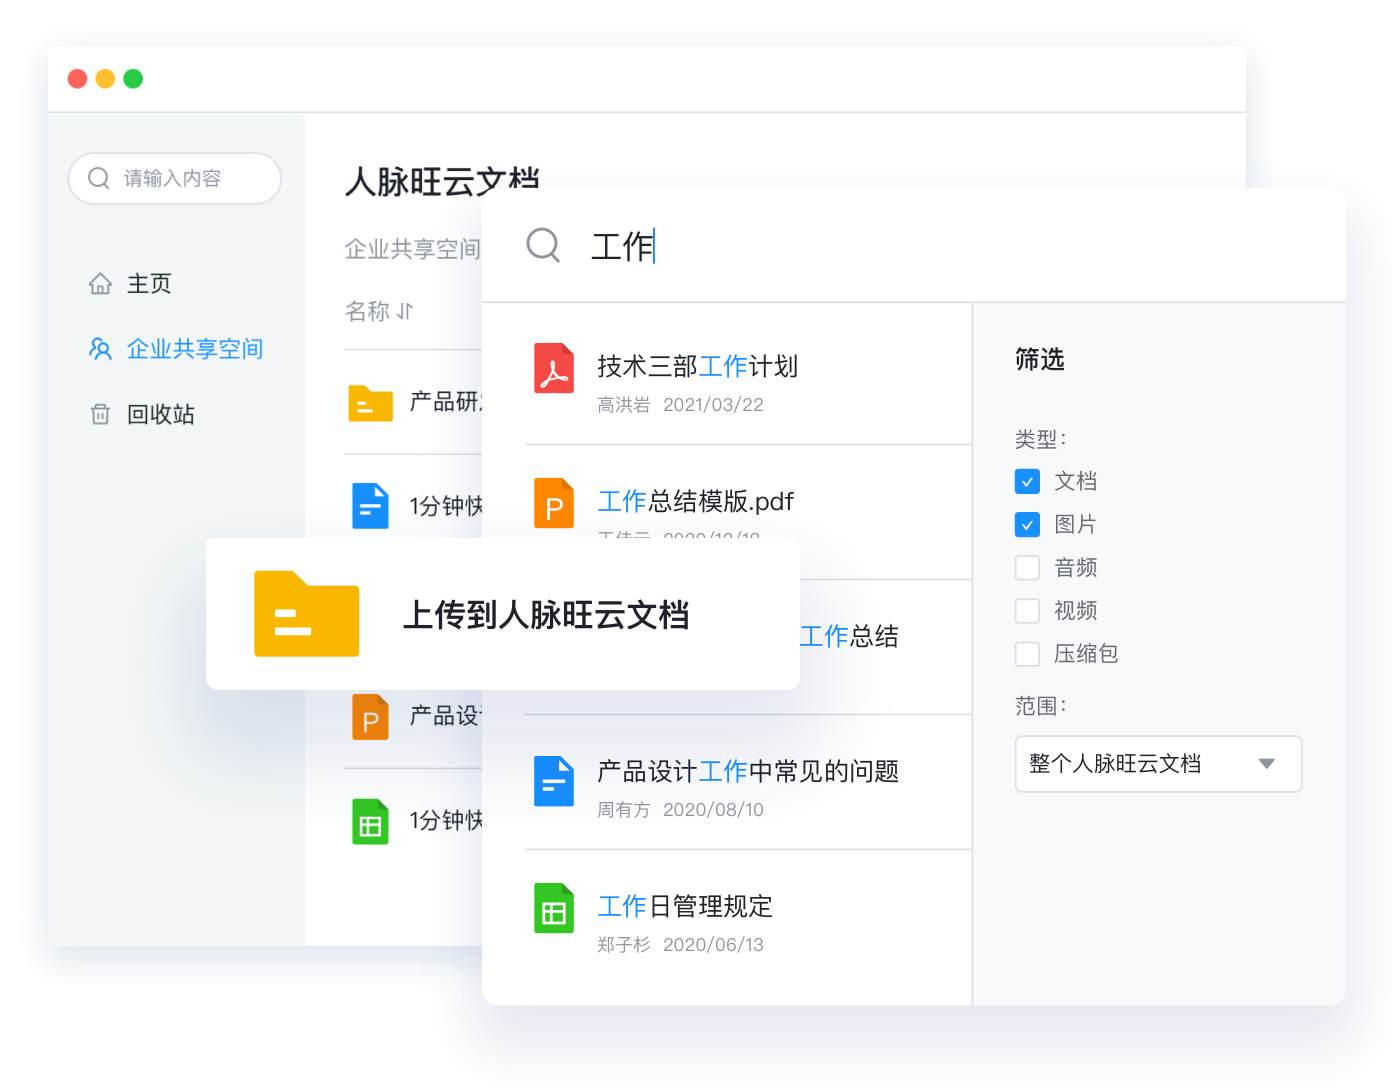Screen dimensions: 1392x1088
Task: Click the orange P icon for 产品设 row
Action: pyautogui.click(x=370, y=717)
